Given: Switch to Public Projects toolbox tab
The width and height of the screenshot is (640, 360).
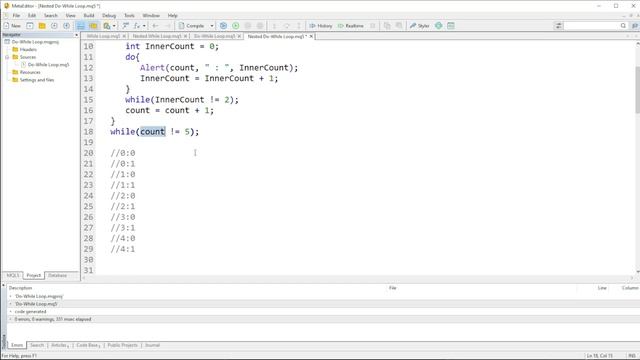Looking at the screenshot, I should pos(122,345).
